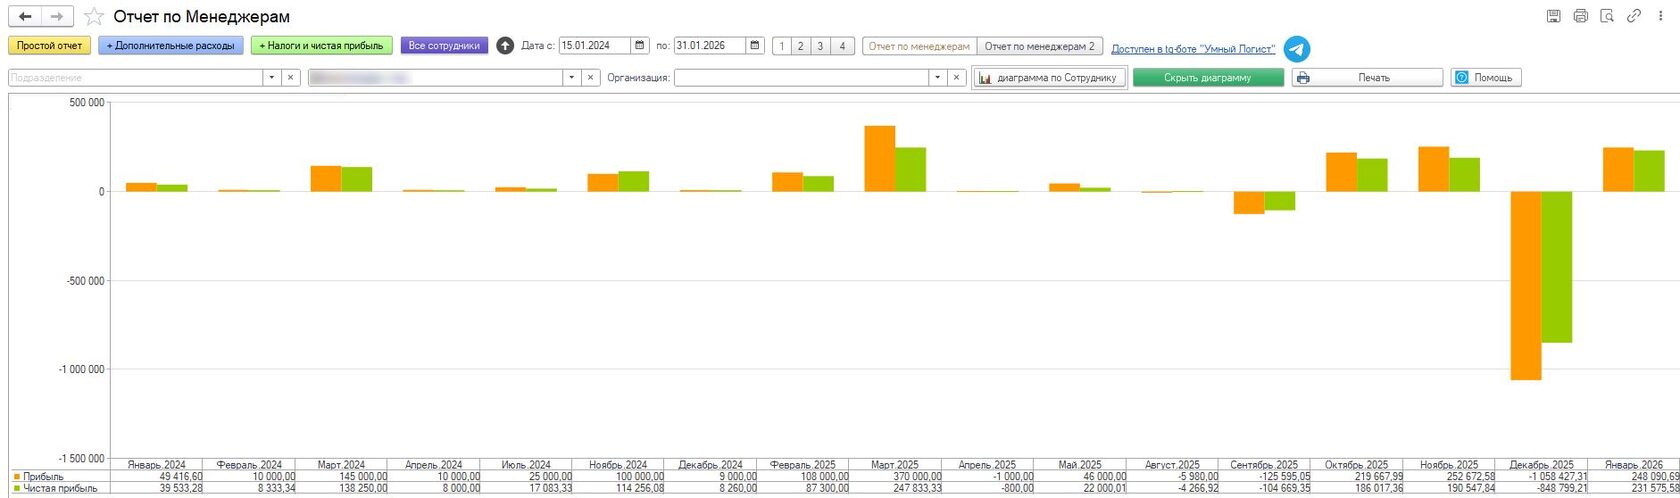Click the Telegram bot icon
1680x498 pixels.
click(1297, 48)
